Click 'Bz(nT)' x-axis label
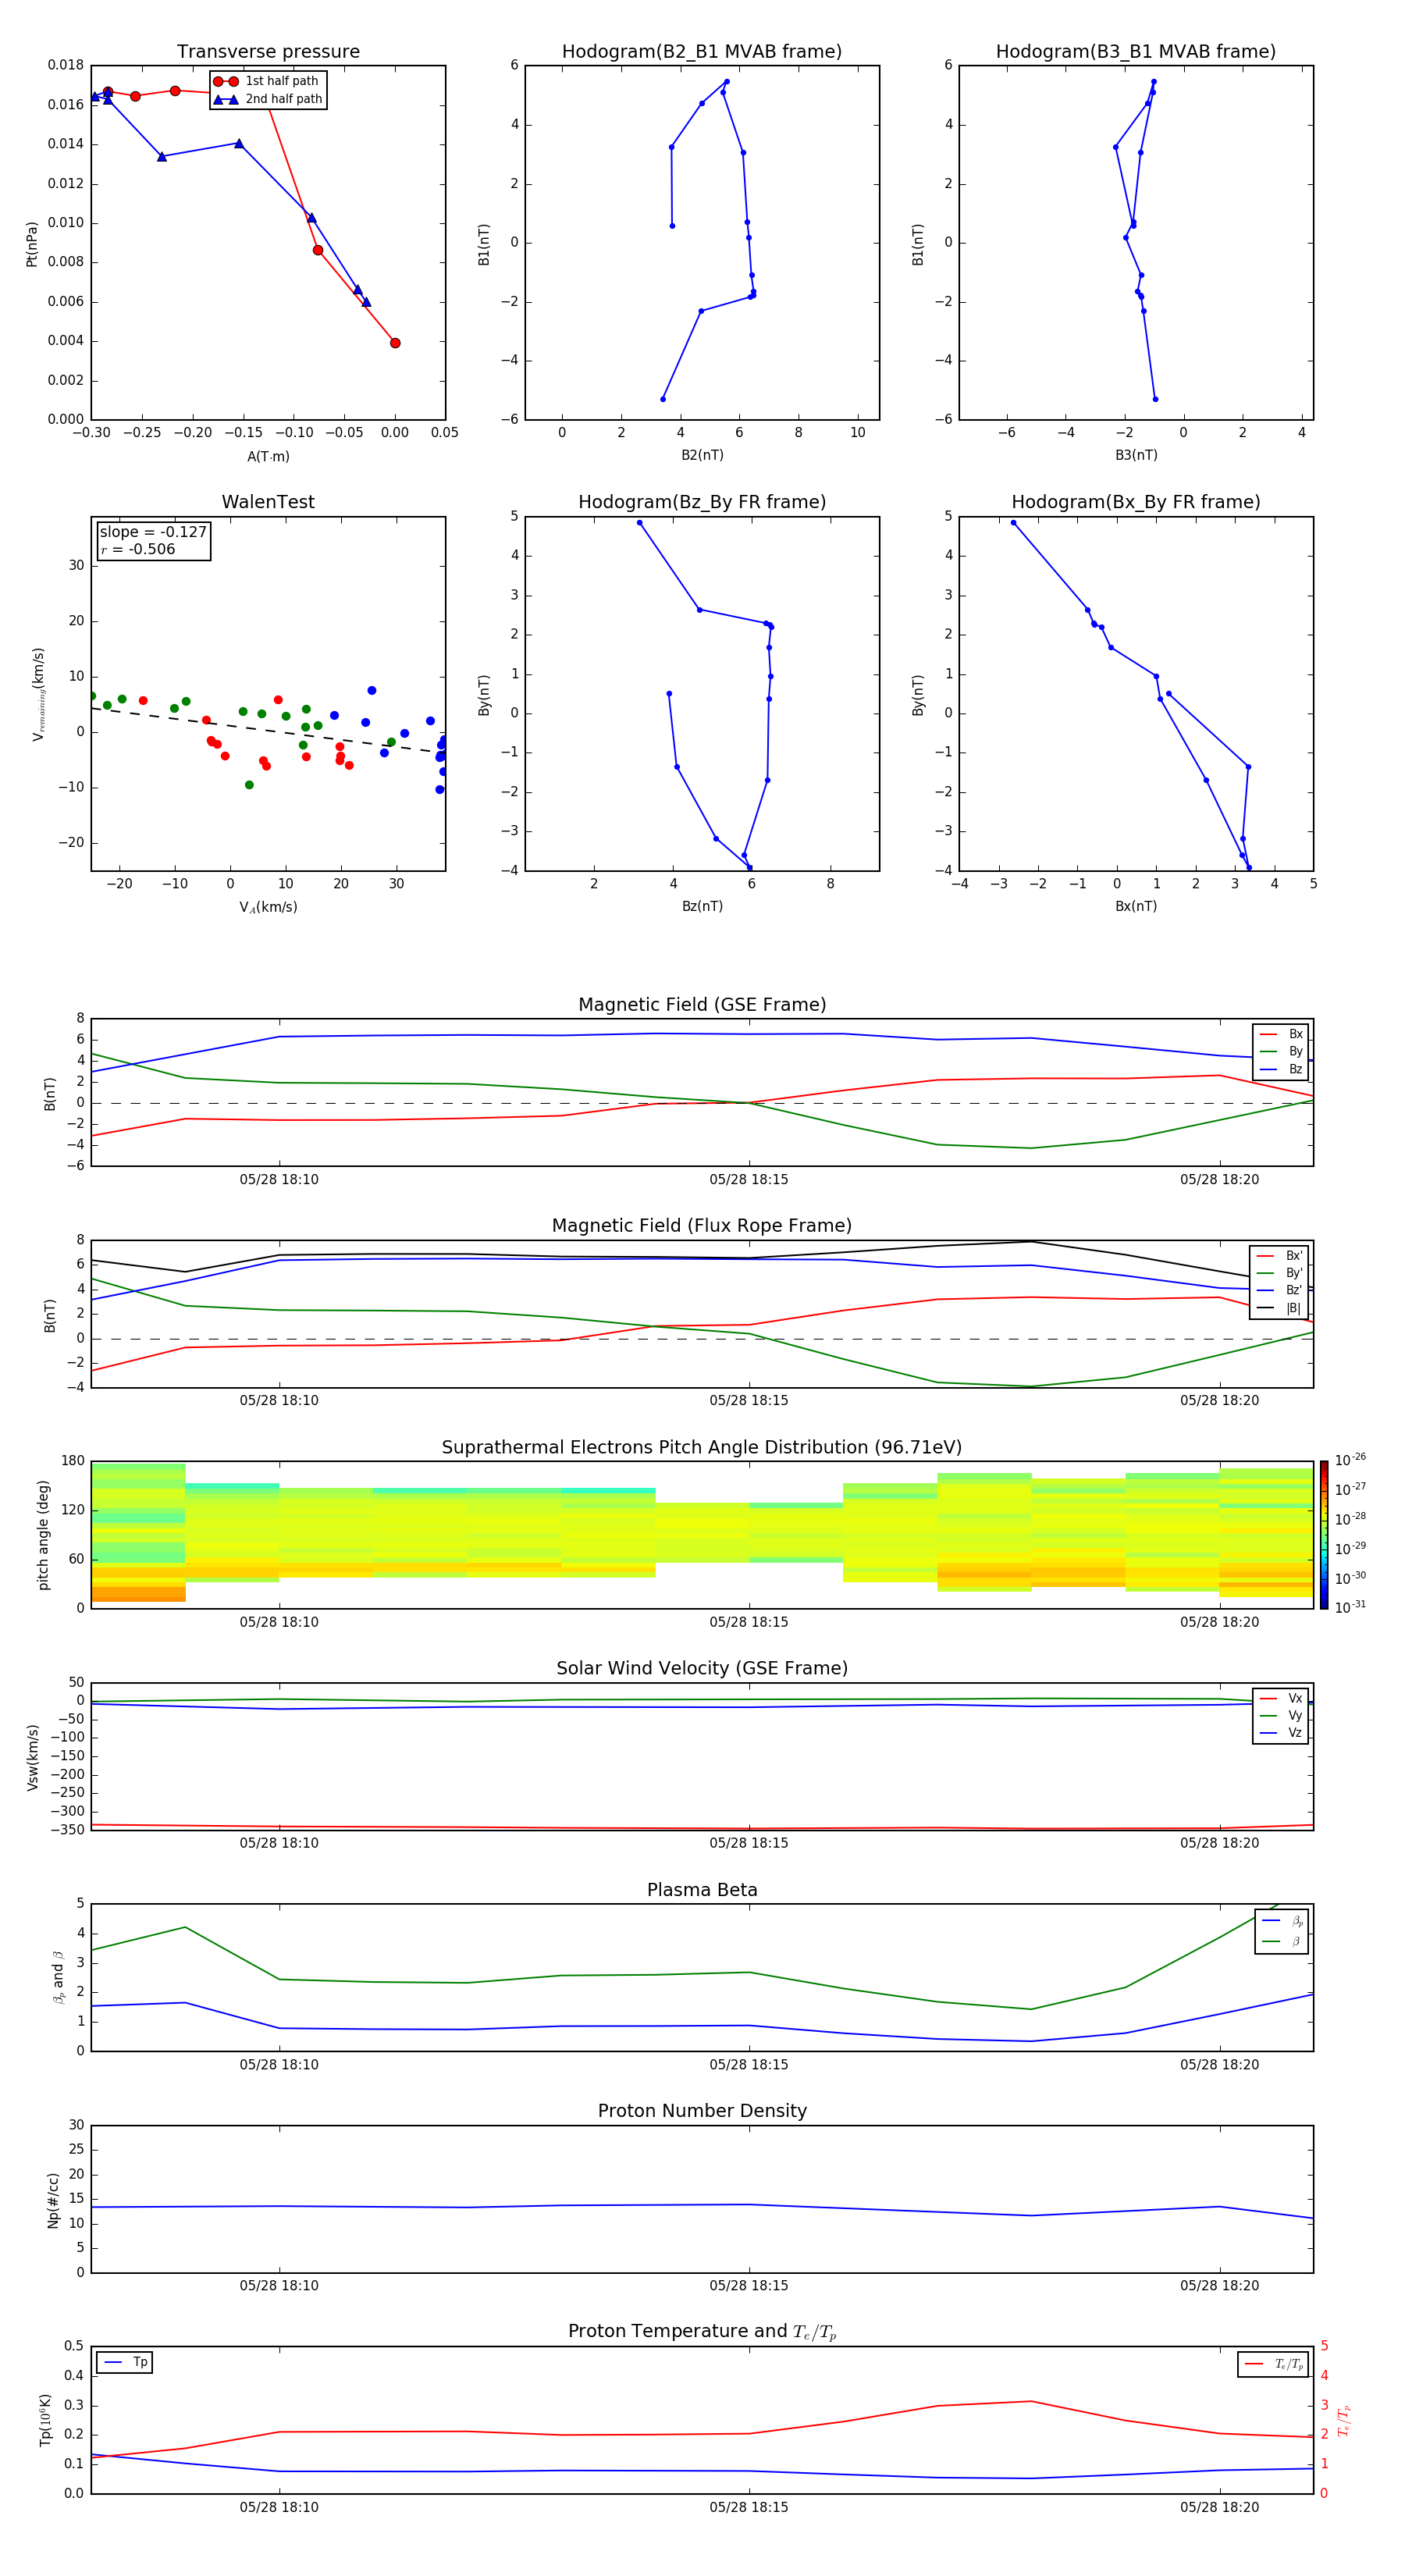This screenshot has height=2576, width=1405. (702, 907)
